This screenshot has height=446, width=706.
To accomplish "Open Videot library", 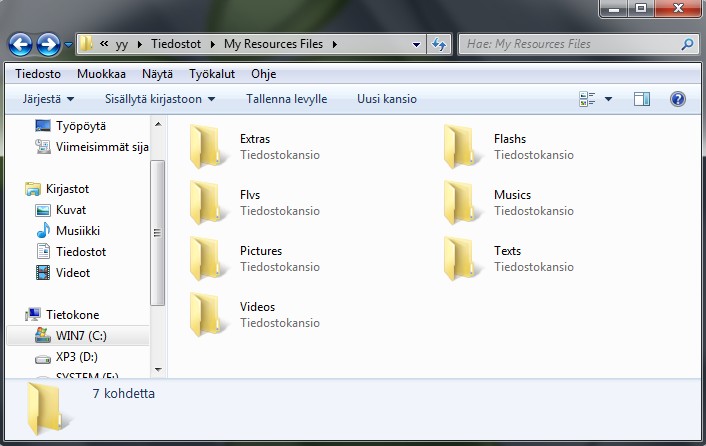I will click(72, 273).
